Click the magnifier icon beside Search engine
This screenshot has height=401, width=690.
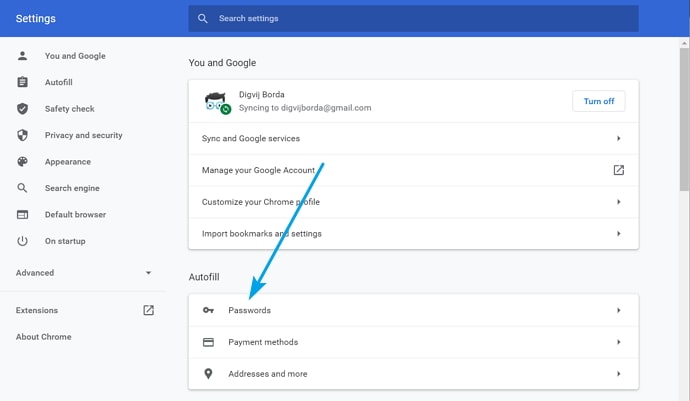(x=22, y=188)
